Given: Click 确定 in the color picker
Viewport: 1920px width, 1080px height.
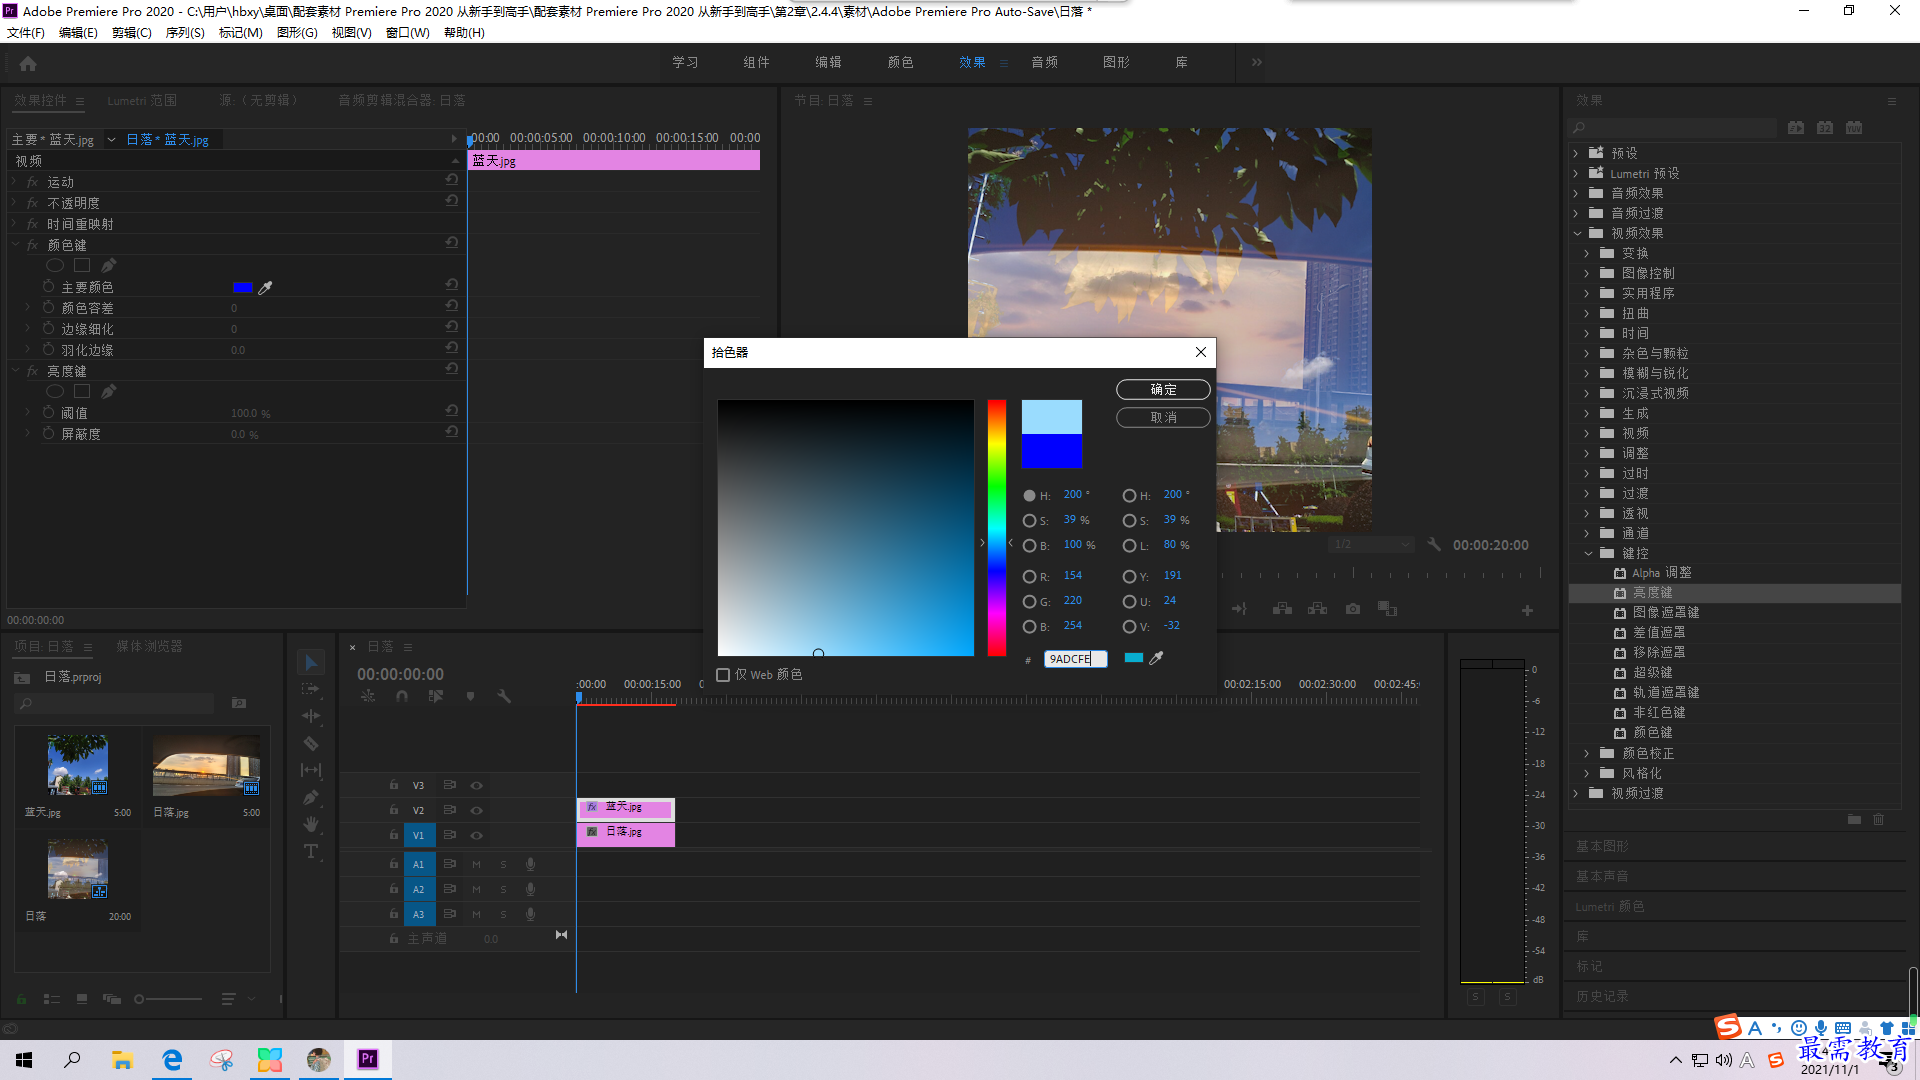Looking at the screenshot, I should pyautogui.click(x=1163, y=390).
